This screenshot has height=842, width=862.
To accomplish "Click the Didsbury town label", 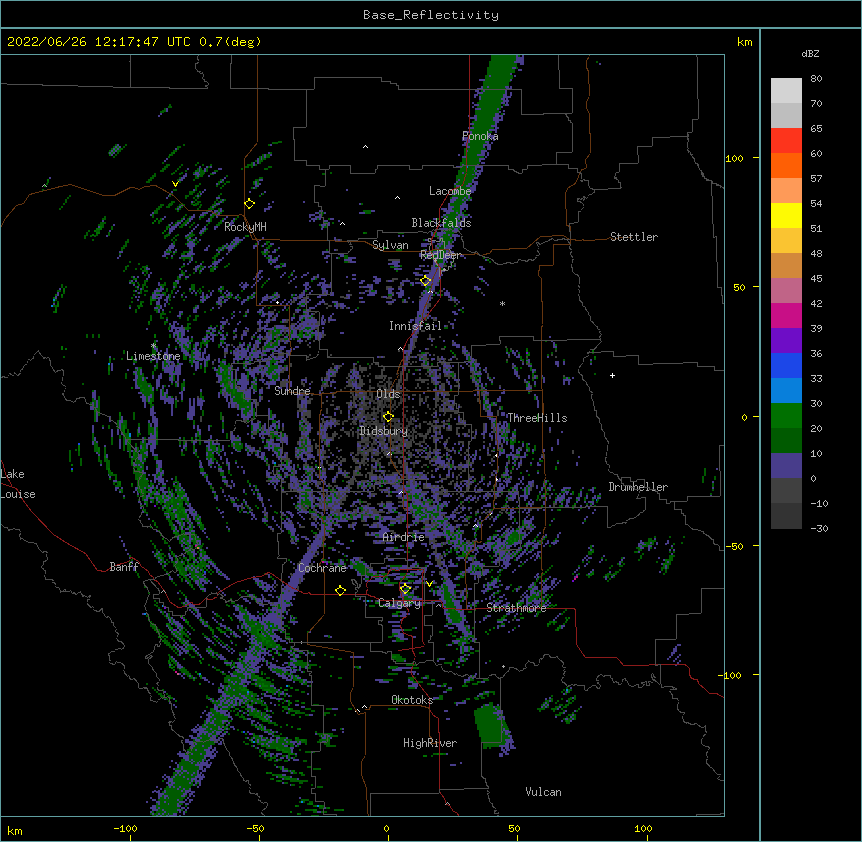I will (x=383, y=431).
